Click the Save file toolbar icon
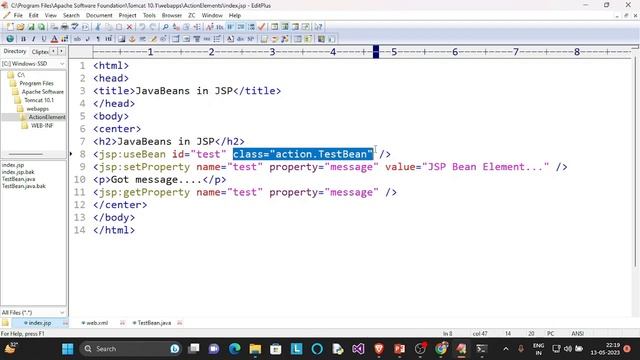This screenshot has height=360, width=640. (31, 27)
